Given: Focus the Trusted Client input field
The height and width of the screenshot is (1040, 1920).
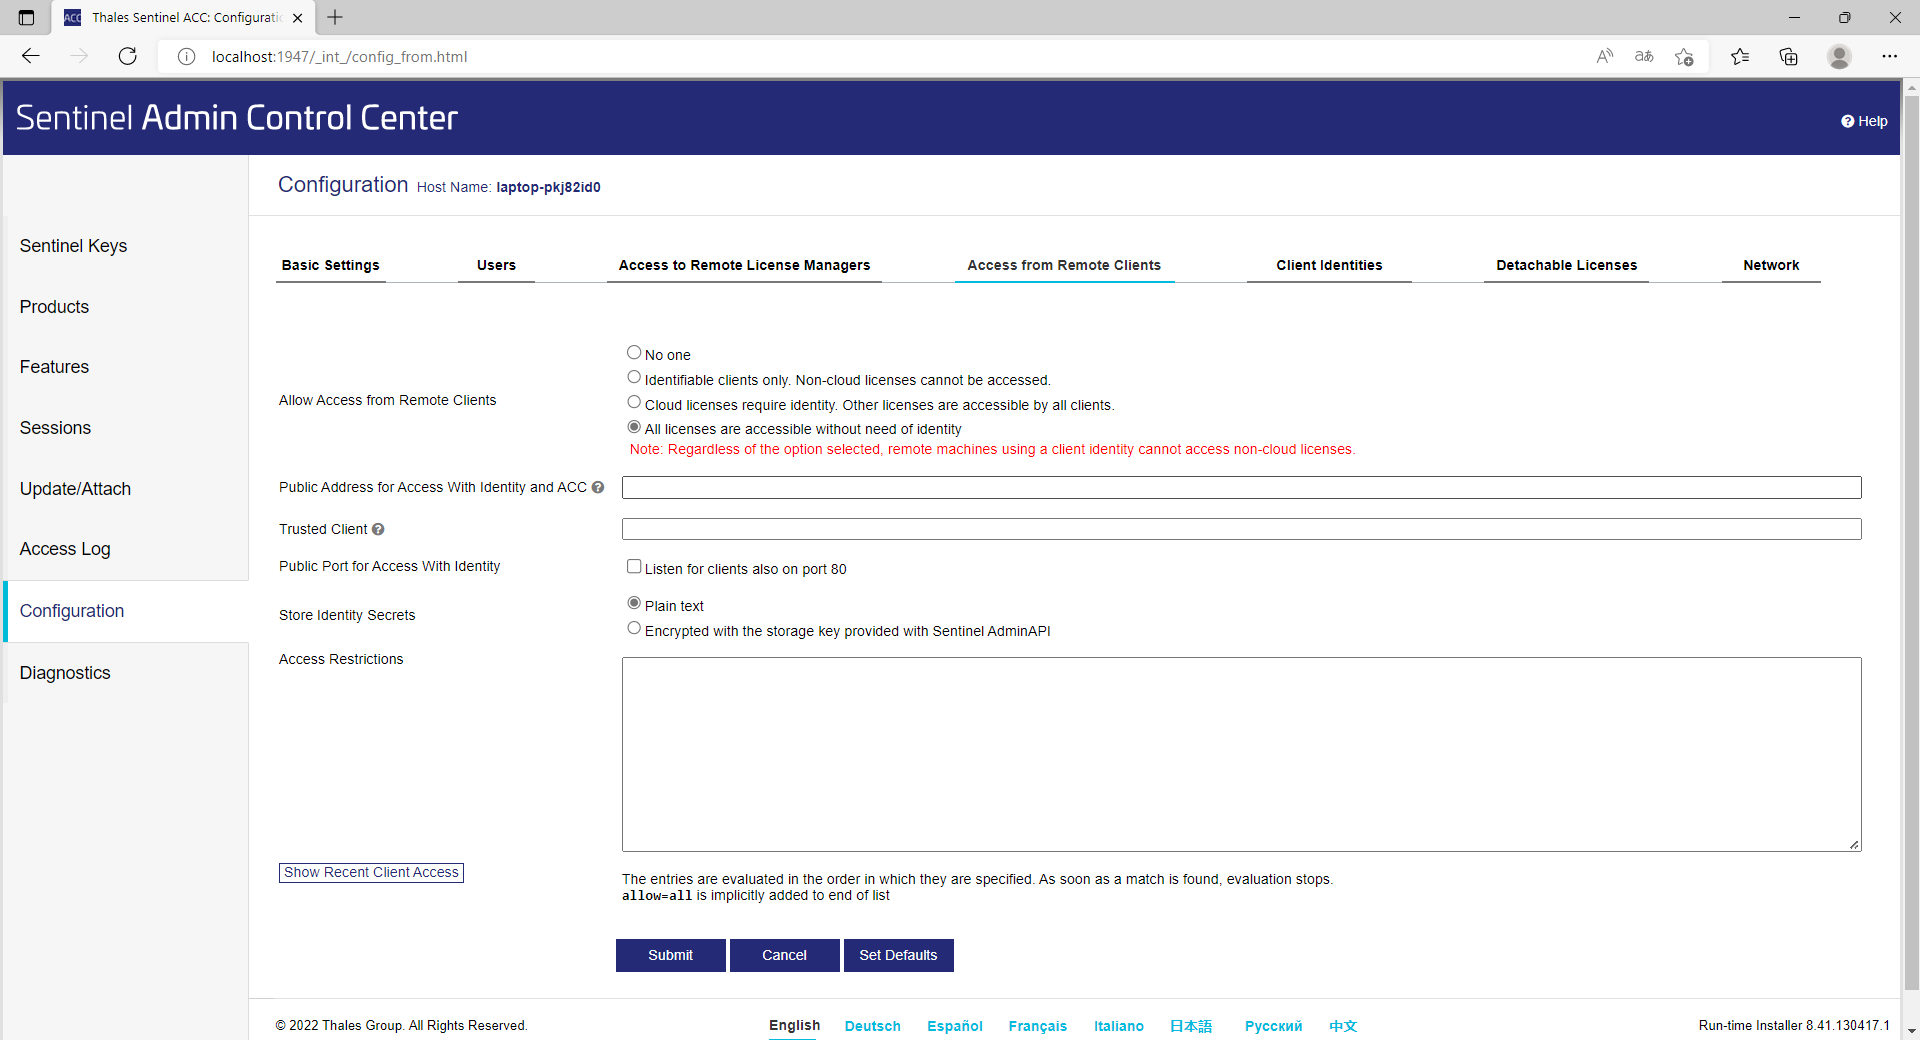Looking at the screenshot, I should (x=1241, y=529).
